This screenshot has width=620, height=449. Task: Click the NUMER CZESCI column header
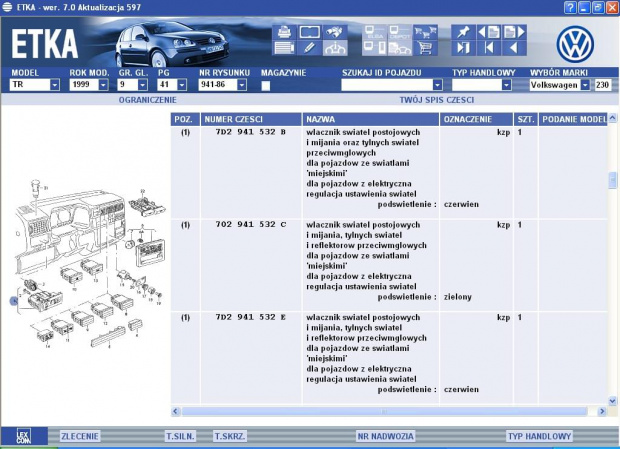251,119
